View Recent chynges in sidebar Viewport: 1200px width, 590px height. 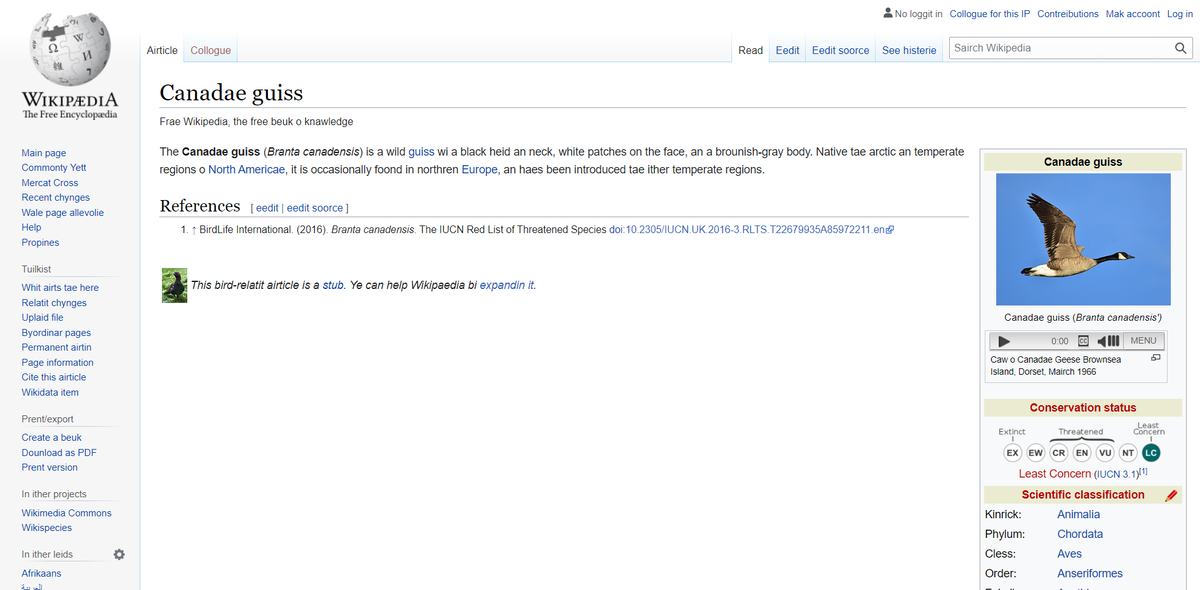coord(56,198)
